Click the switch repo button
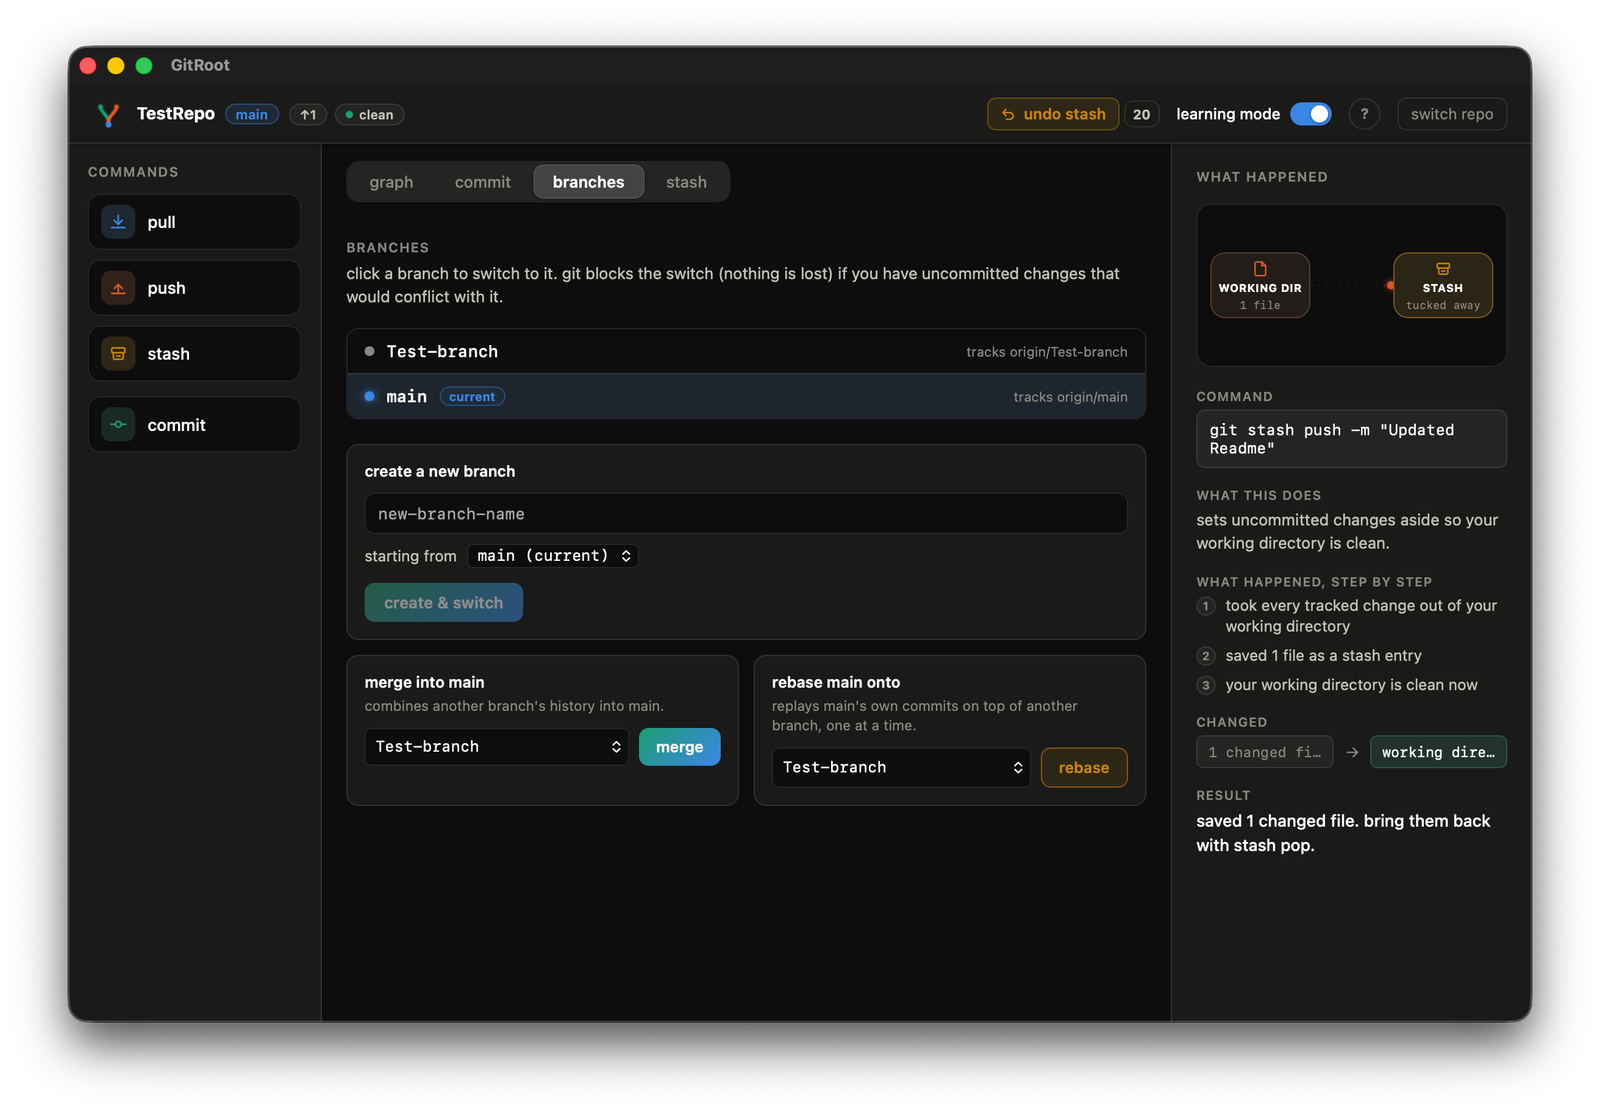 point(1452,114)
